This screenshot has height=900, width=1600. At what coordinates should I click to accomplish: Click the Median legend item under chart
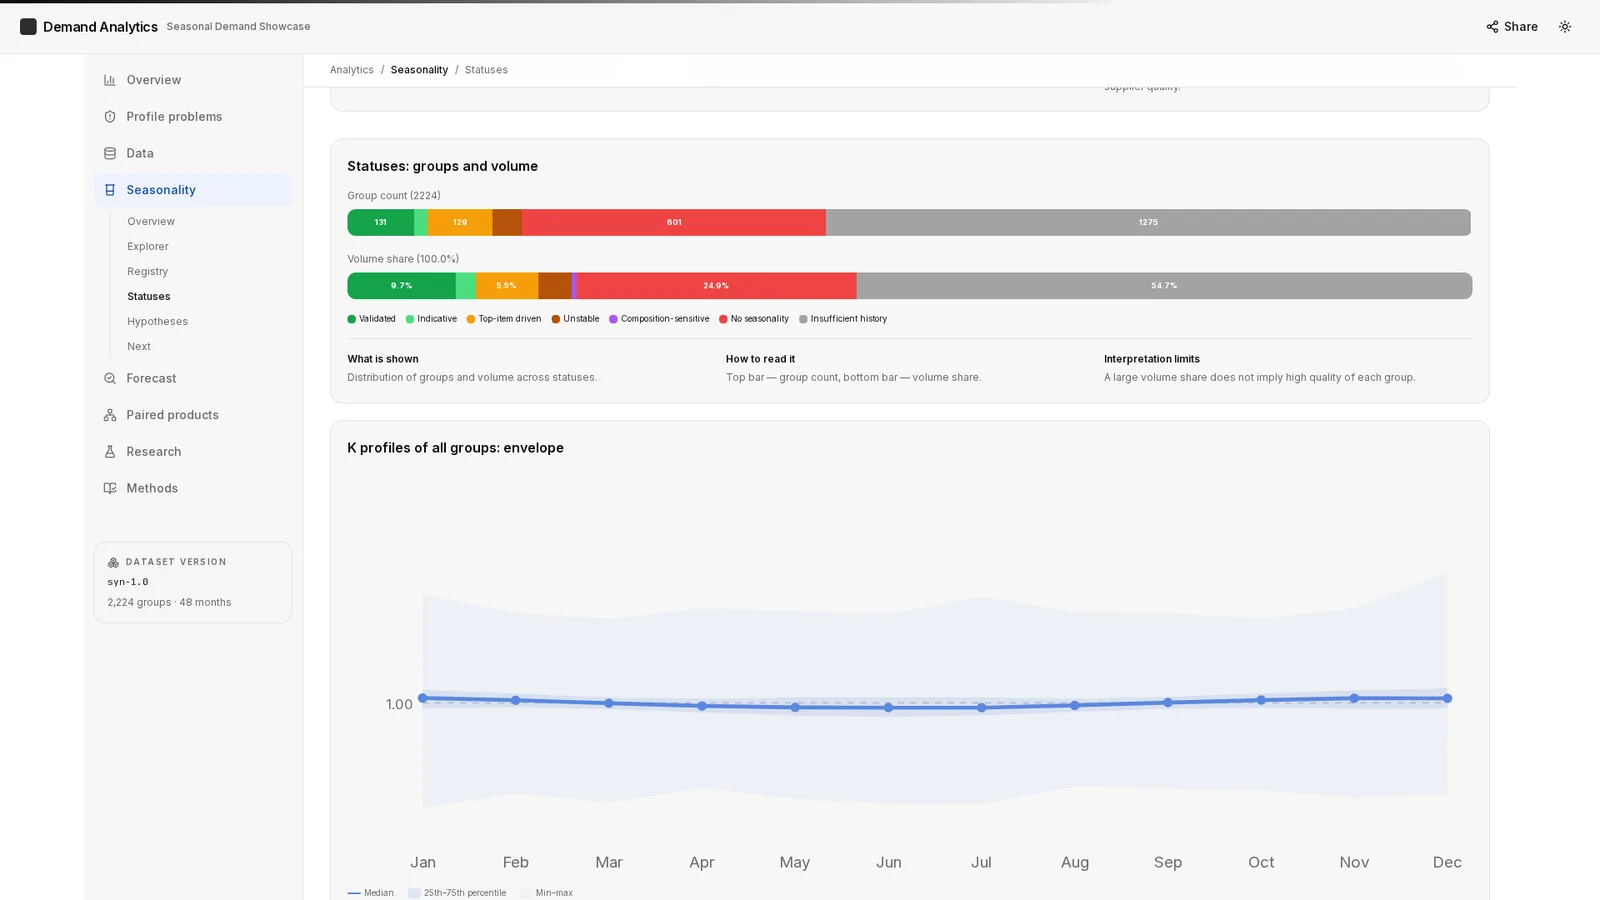(371, 893)
